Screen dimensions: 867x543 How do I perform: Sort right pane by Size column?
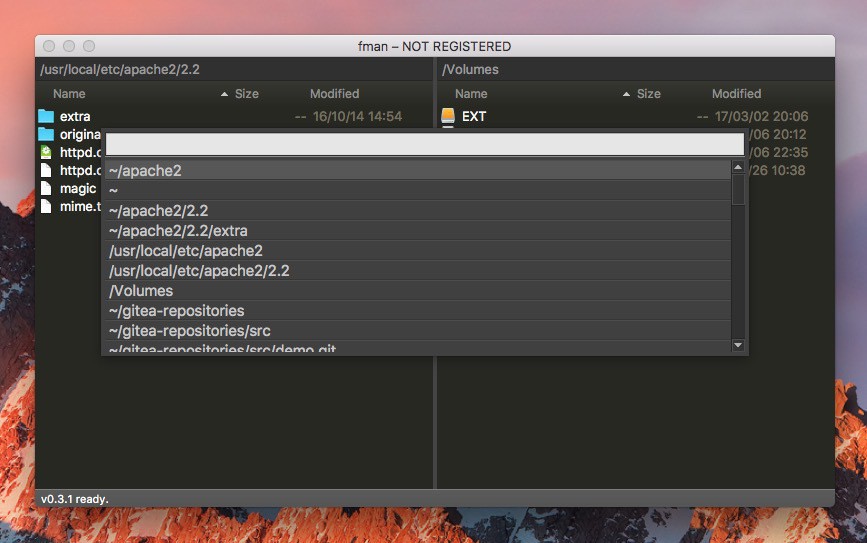point(649,94)
